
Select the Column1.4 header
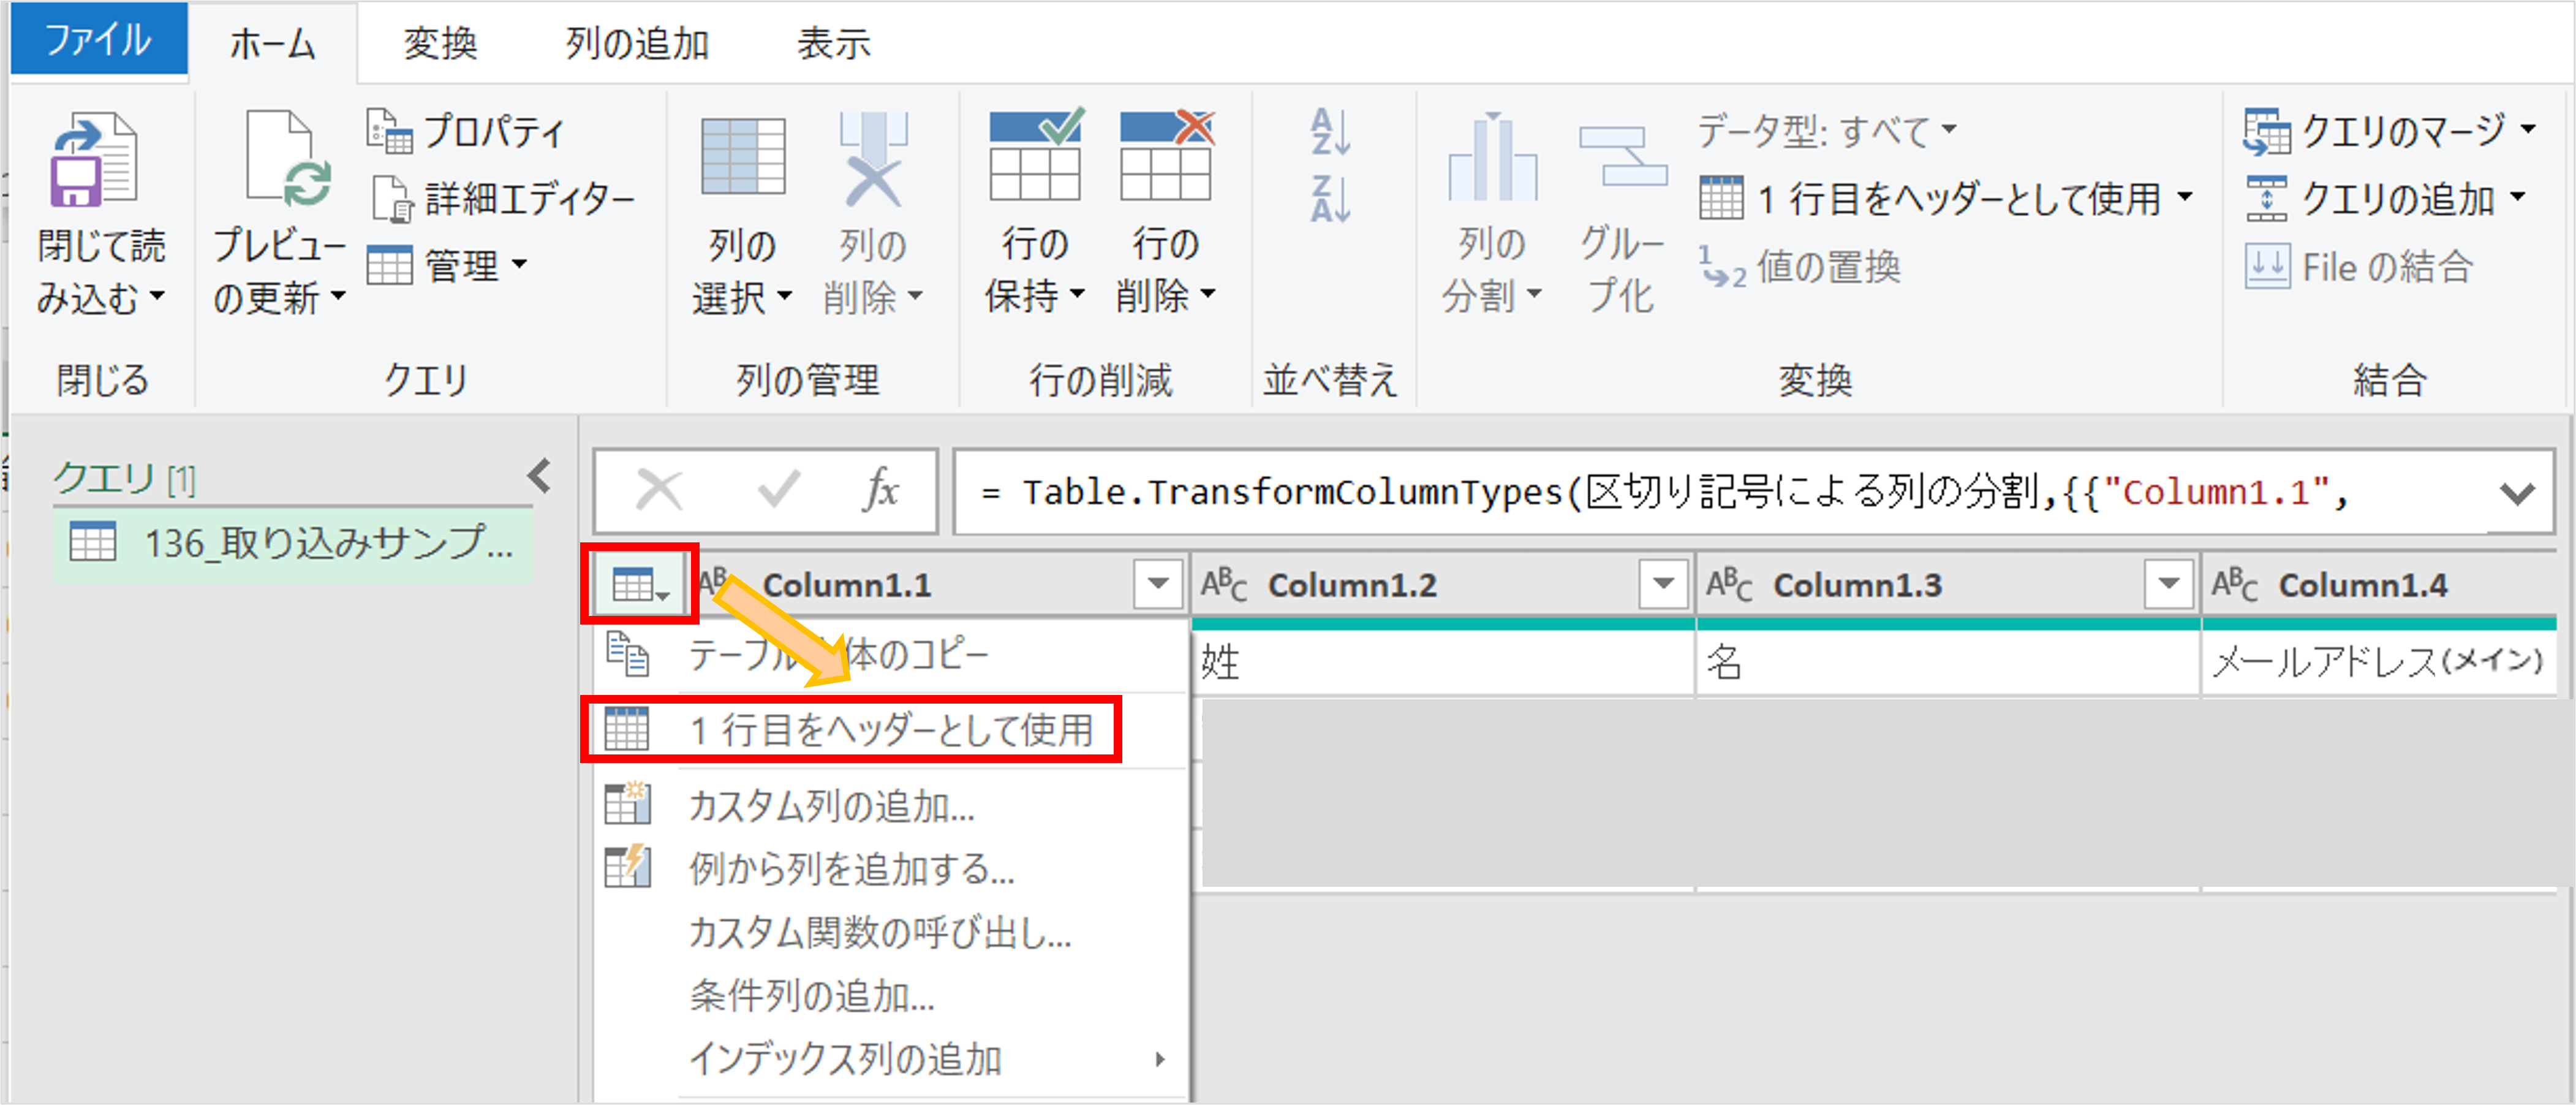tap(2363, 585)
